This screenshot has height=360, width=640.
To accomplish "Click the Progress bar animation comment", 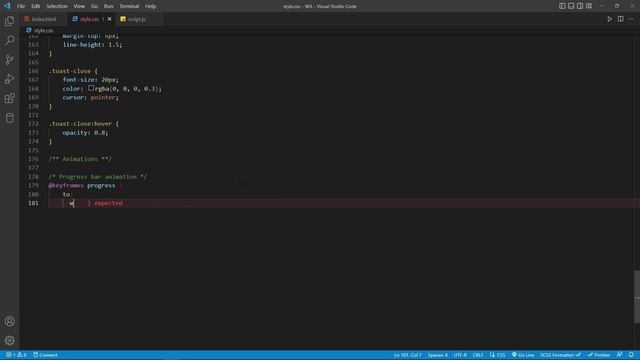I will click(x=98, y=177).
